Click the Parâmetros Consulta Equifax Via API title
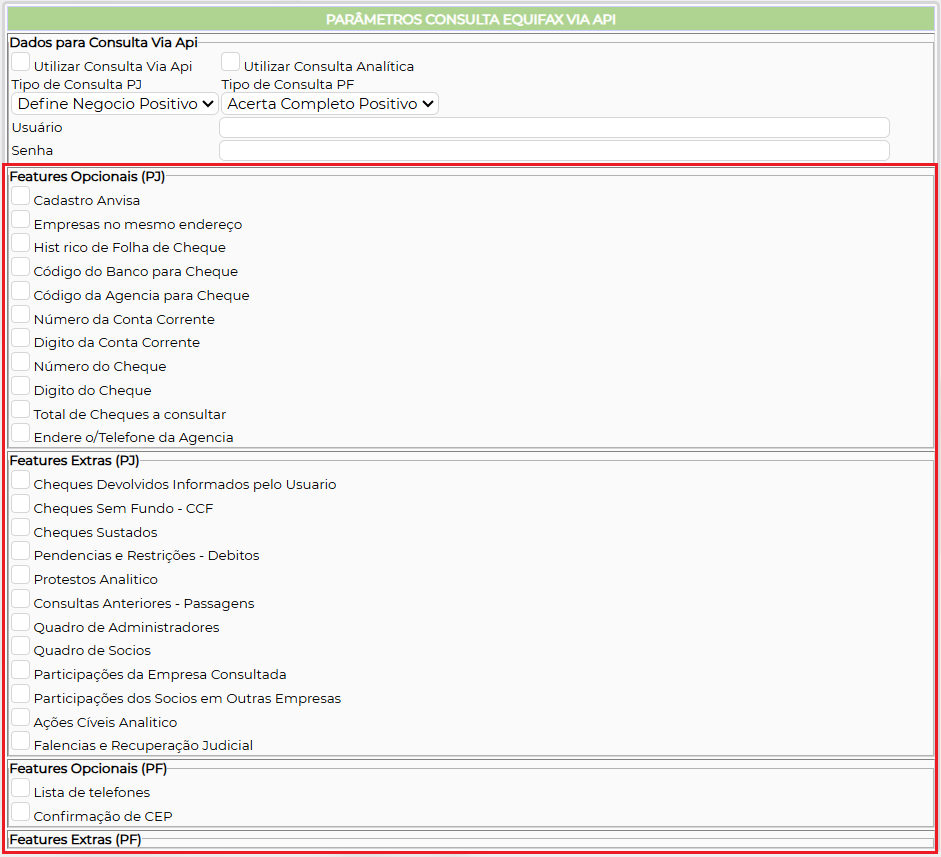Viewport: 941px width, 857px height. [470, 19]
